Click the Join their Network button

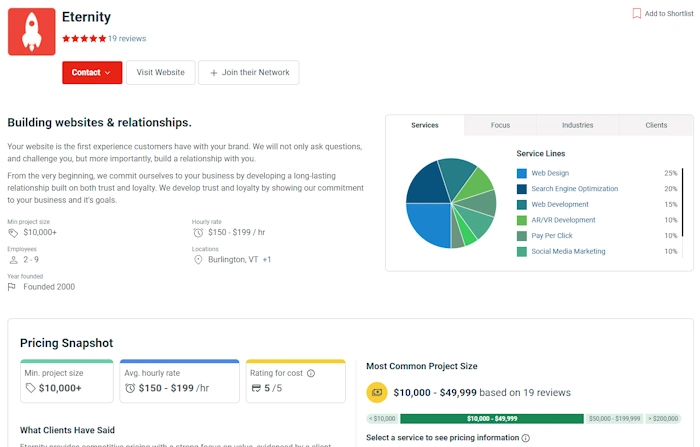point(249,72)
